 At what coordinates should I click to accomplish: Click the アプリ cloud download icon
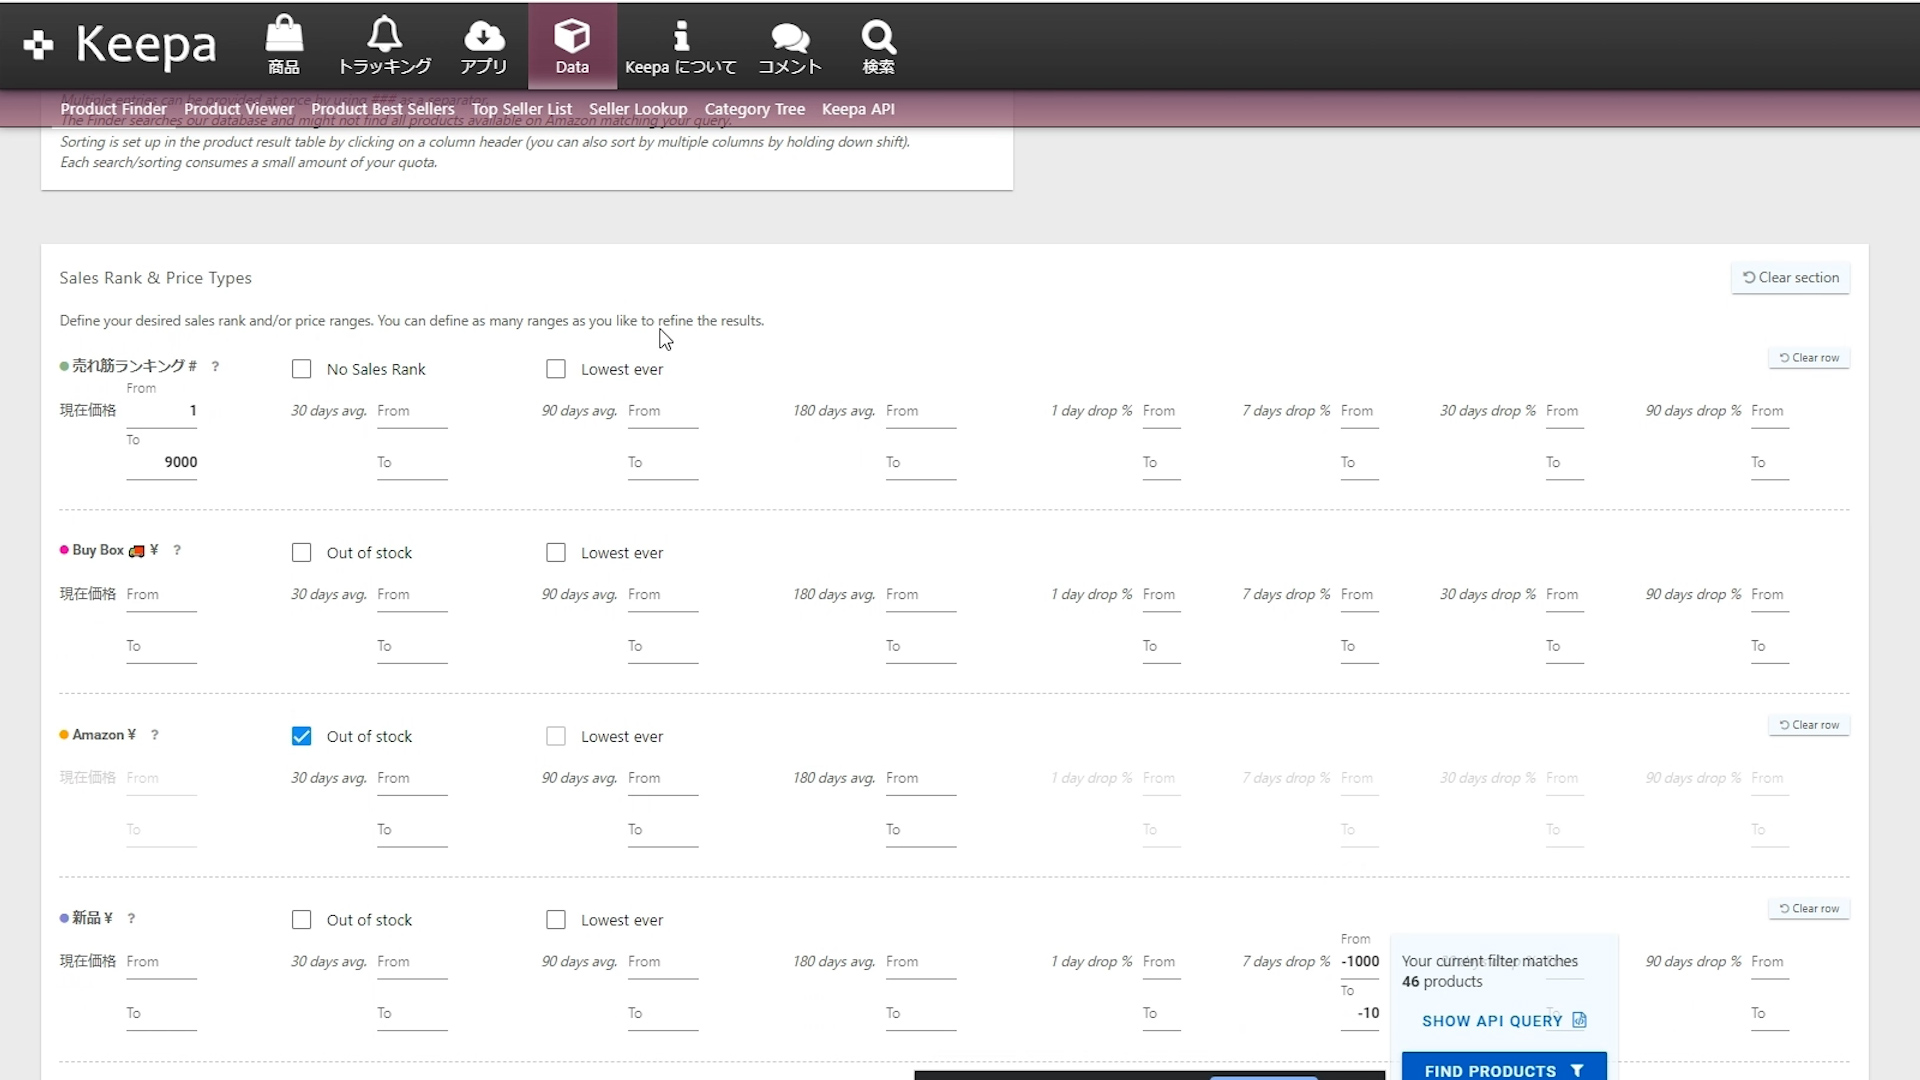point(484,36)
